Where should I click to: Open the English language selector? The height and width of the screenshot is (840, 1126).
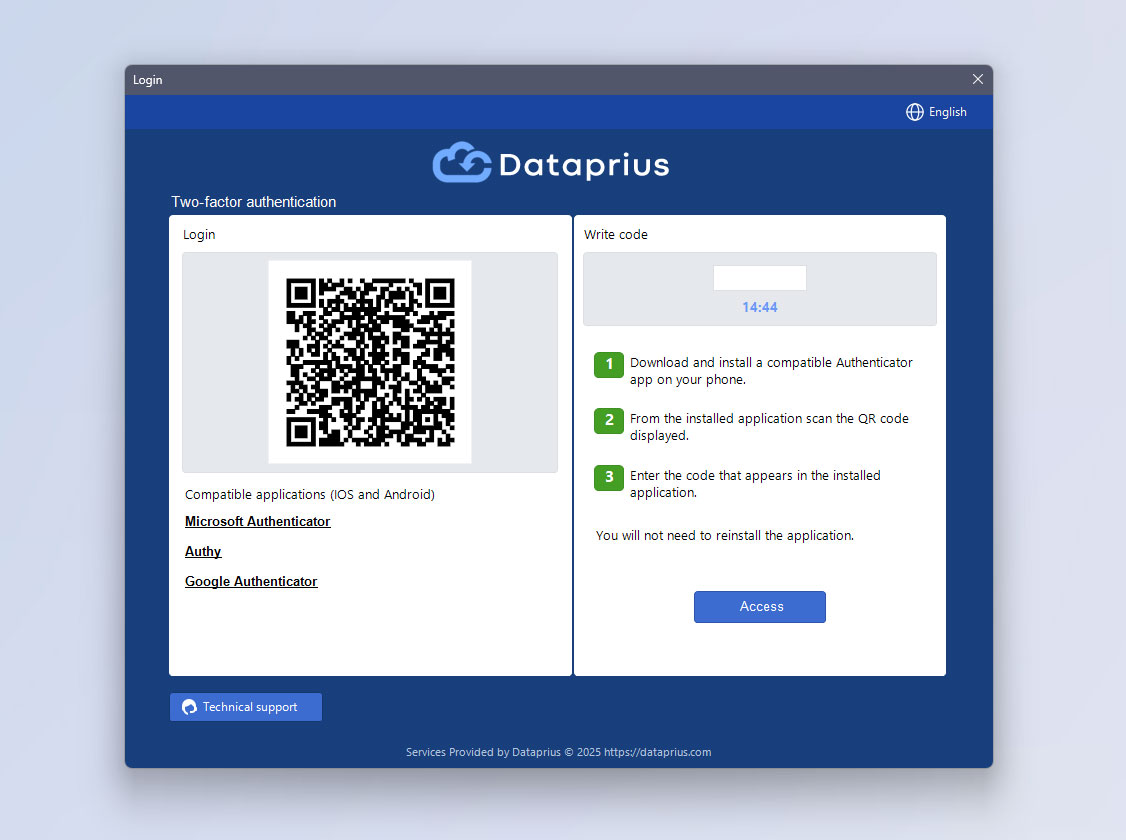click(936, 112)
